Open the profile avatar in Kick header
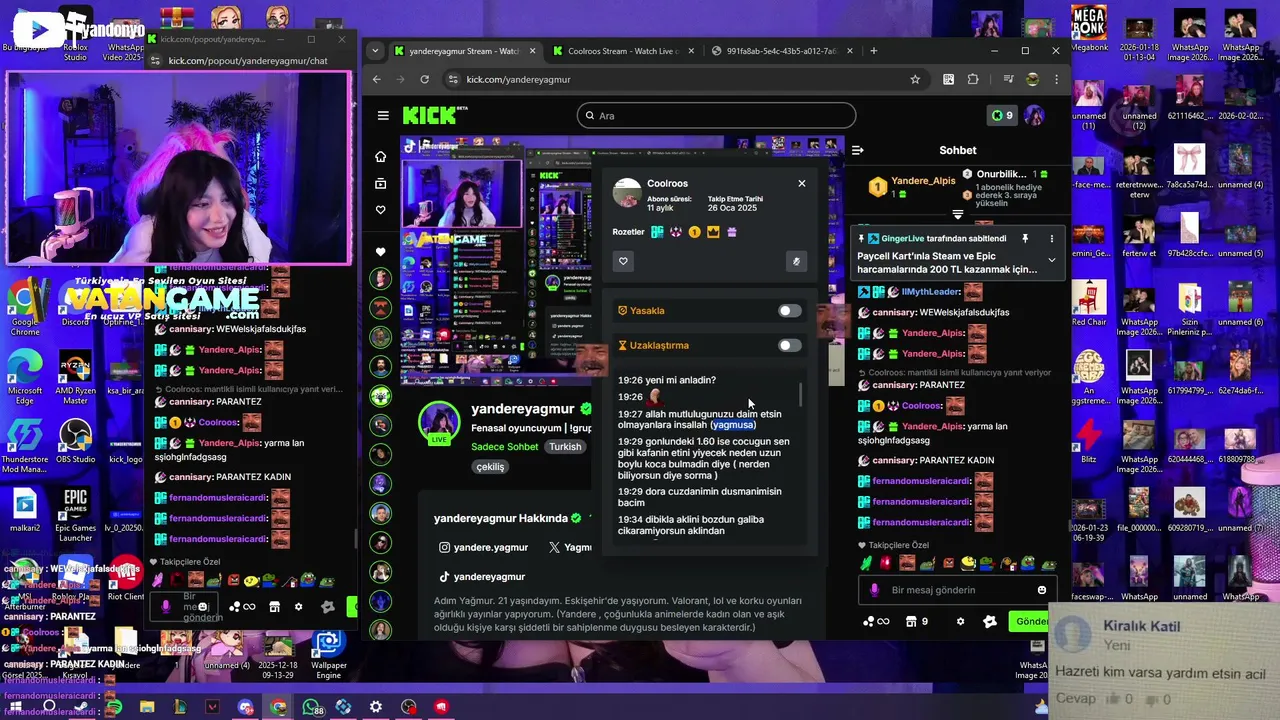This screenshot has width=1280, height=720. (1034, 115)
